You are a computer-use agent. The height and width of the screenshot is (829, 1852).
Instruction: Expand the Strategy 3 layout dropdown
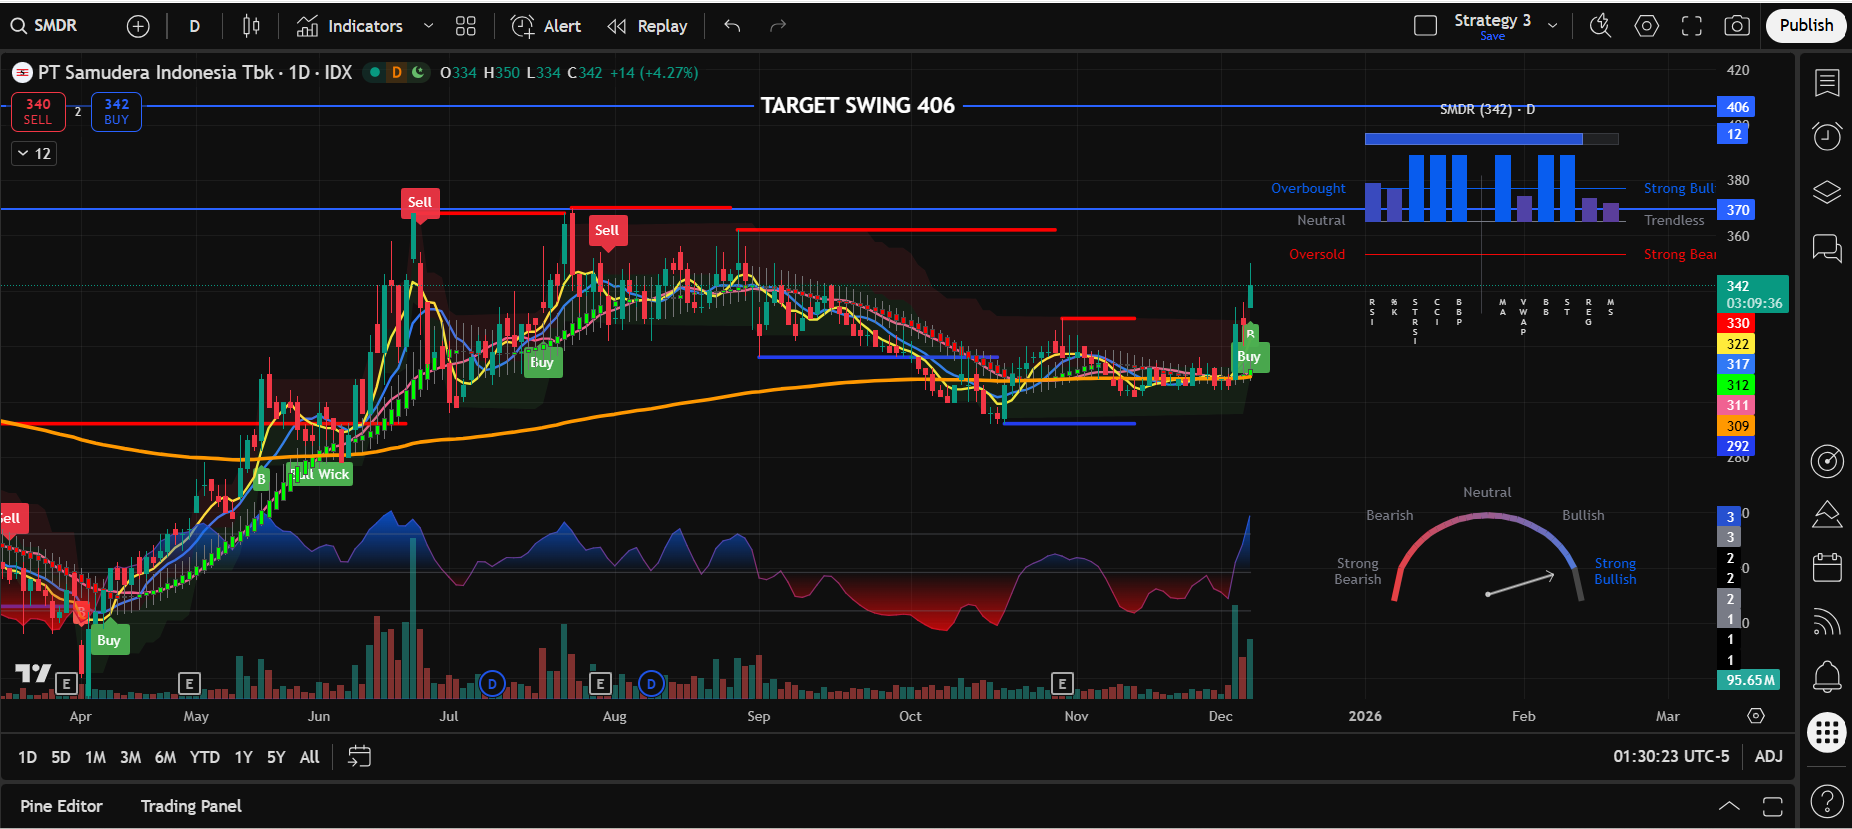click(x=1552, y=26)
